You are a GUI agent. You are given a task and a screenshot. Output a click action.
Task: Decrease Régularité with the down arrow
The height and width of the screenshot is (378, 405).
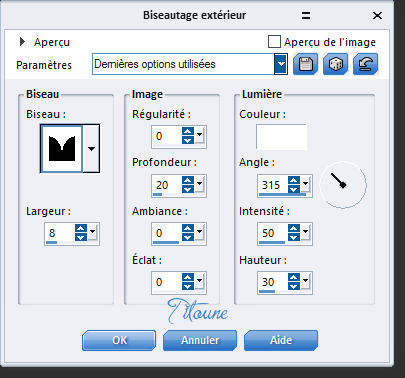tap(188, 140)
